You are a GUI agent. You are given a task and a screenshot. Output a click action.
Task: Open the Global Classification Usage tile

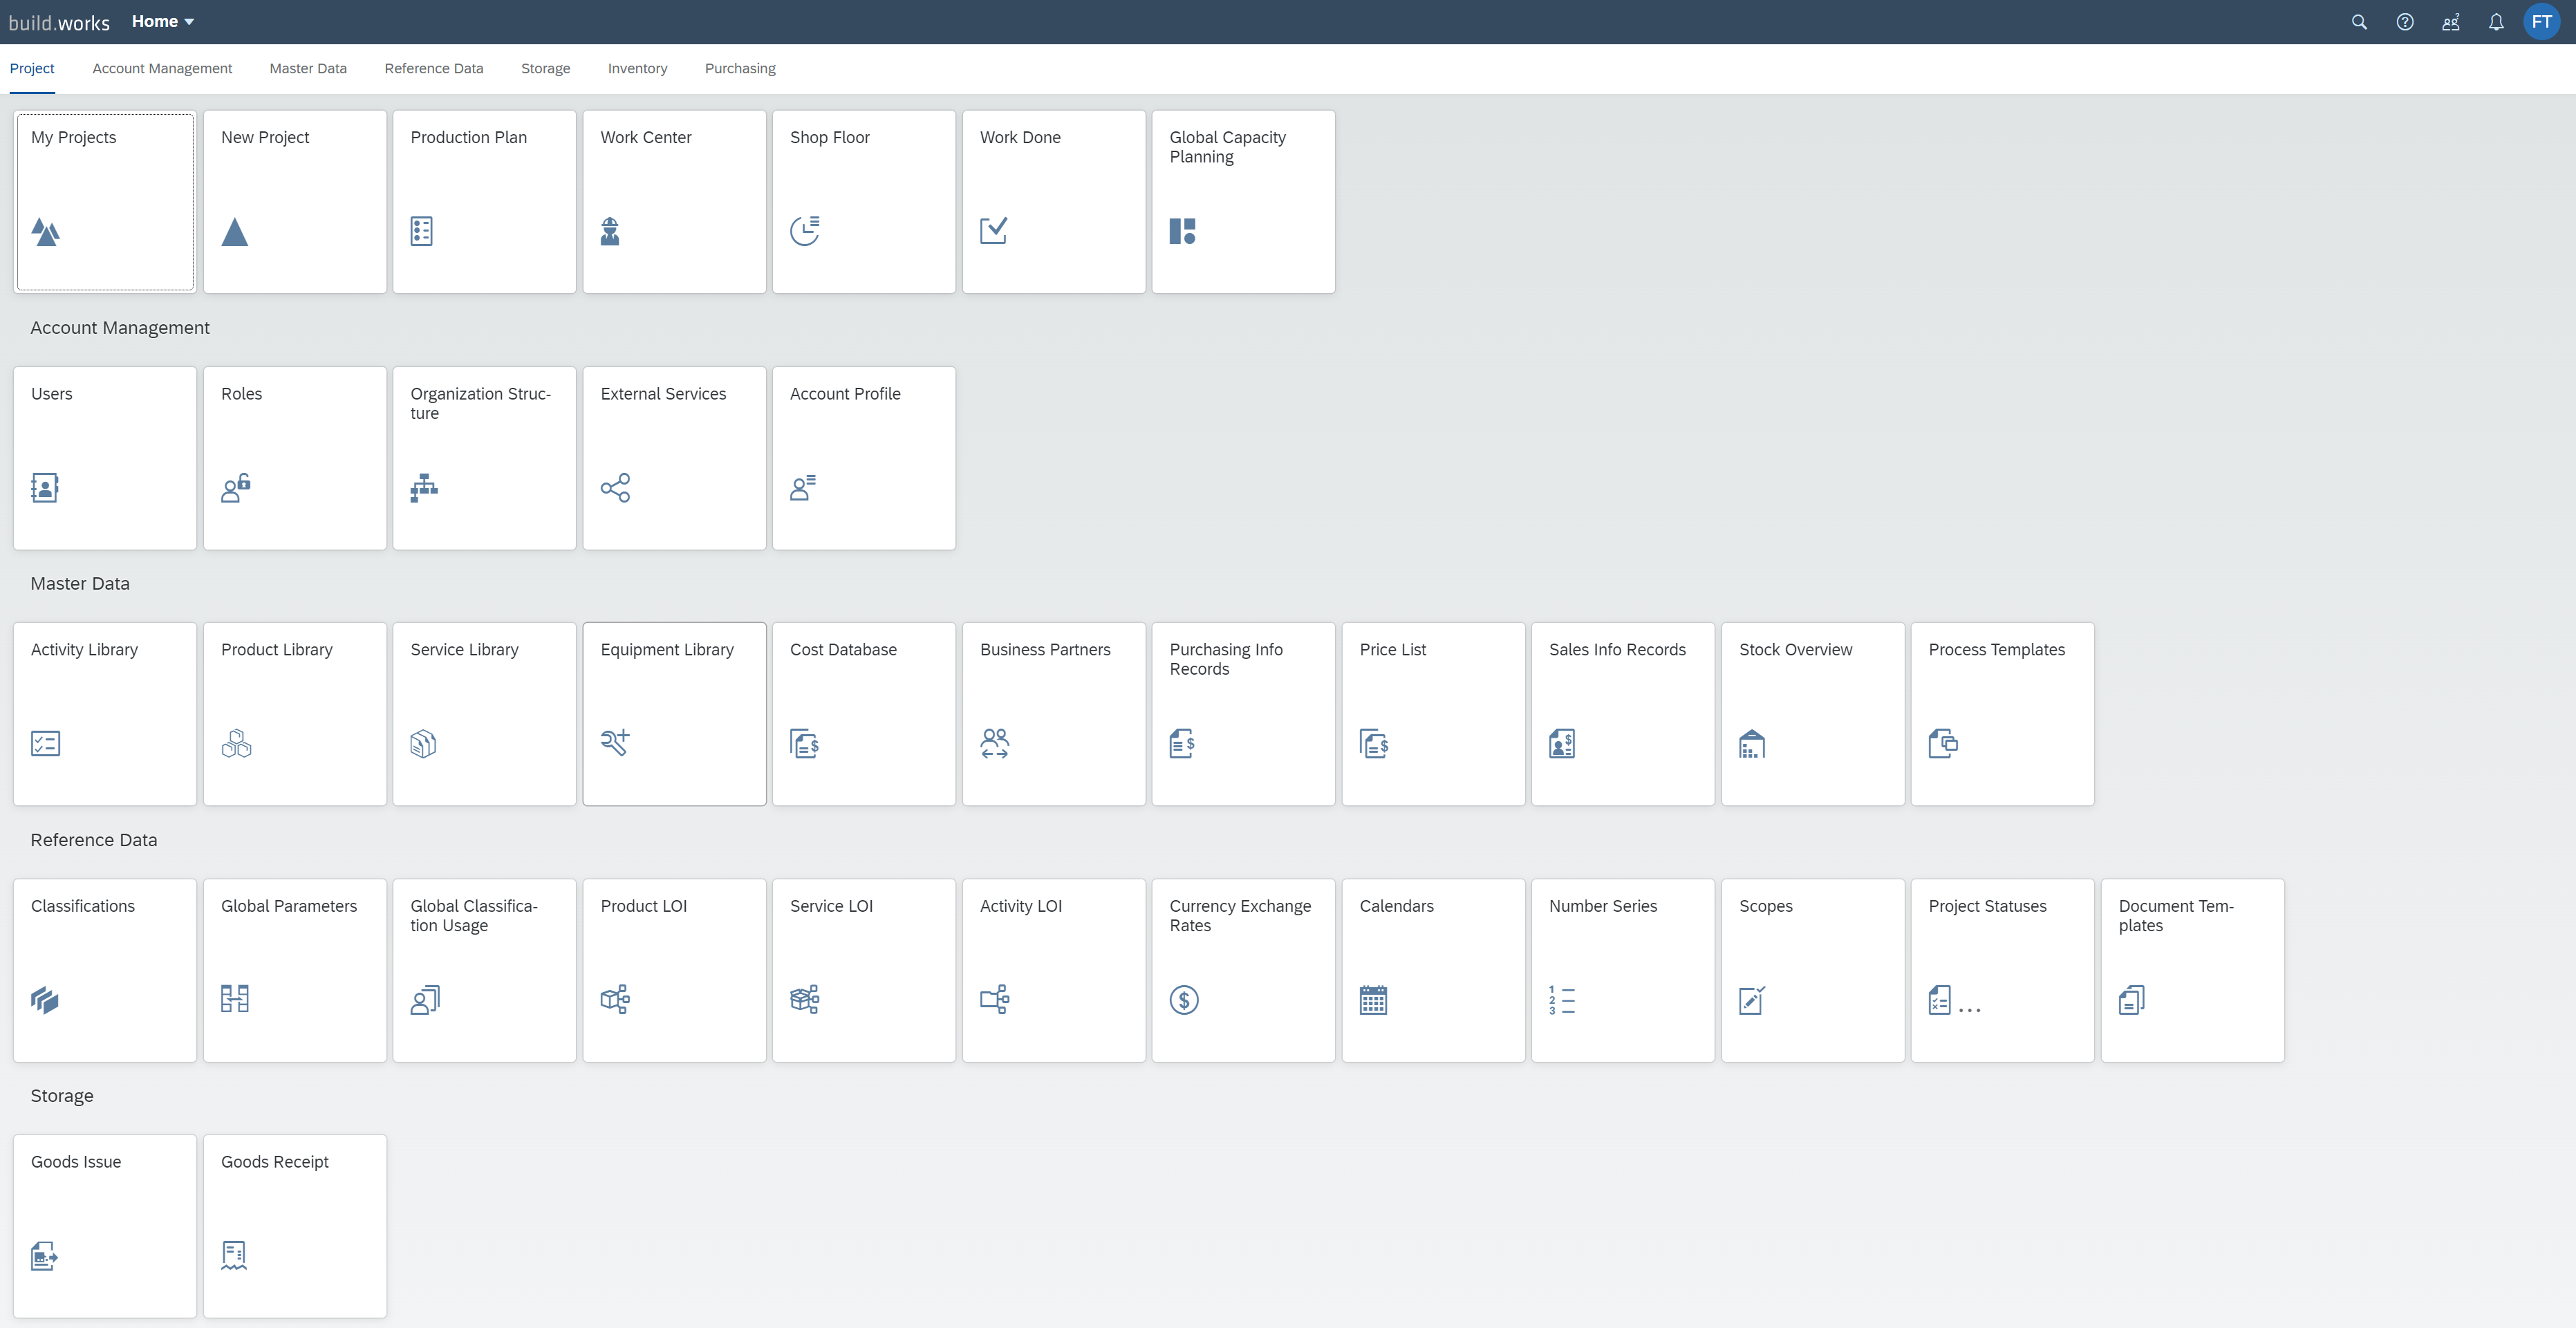click(x=484, y=970)
